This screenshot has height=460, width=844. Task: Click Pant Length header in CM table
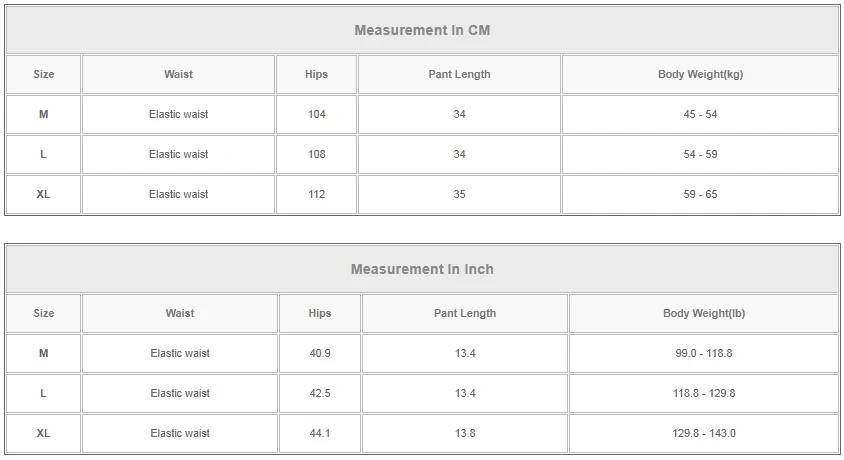(x=459, y=74)
